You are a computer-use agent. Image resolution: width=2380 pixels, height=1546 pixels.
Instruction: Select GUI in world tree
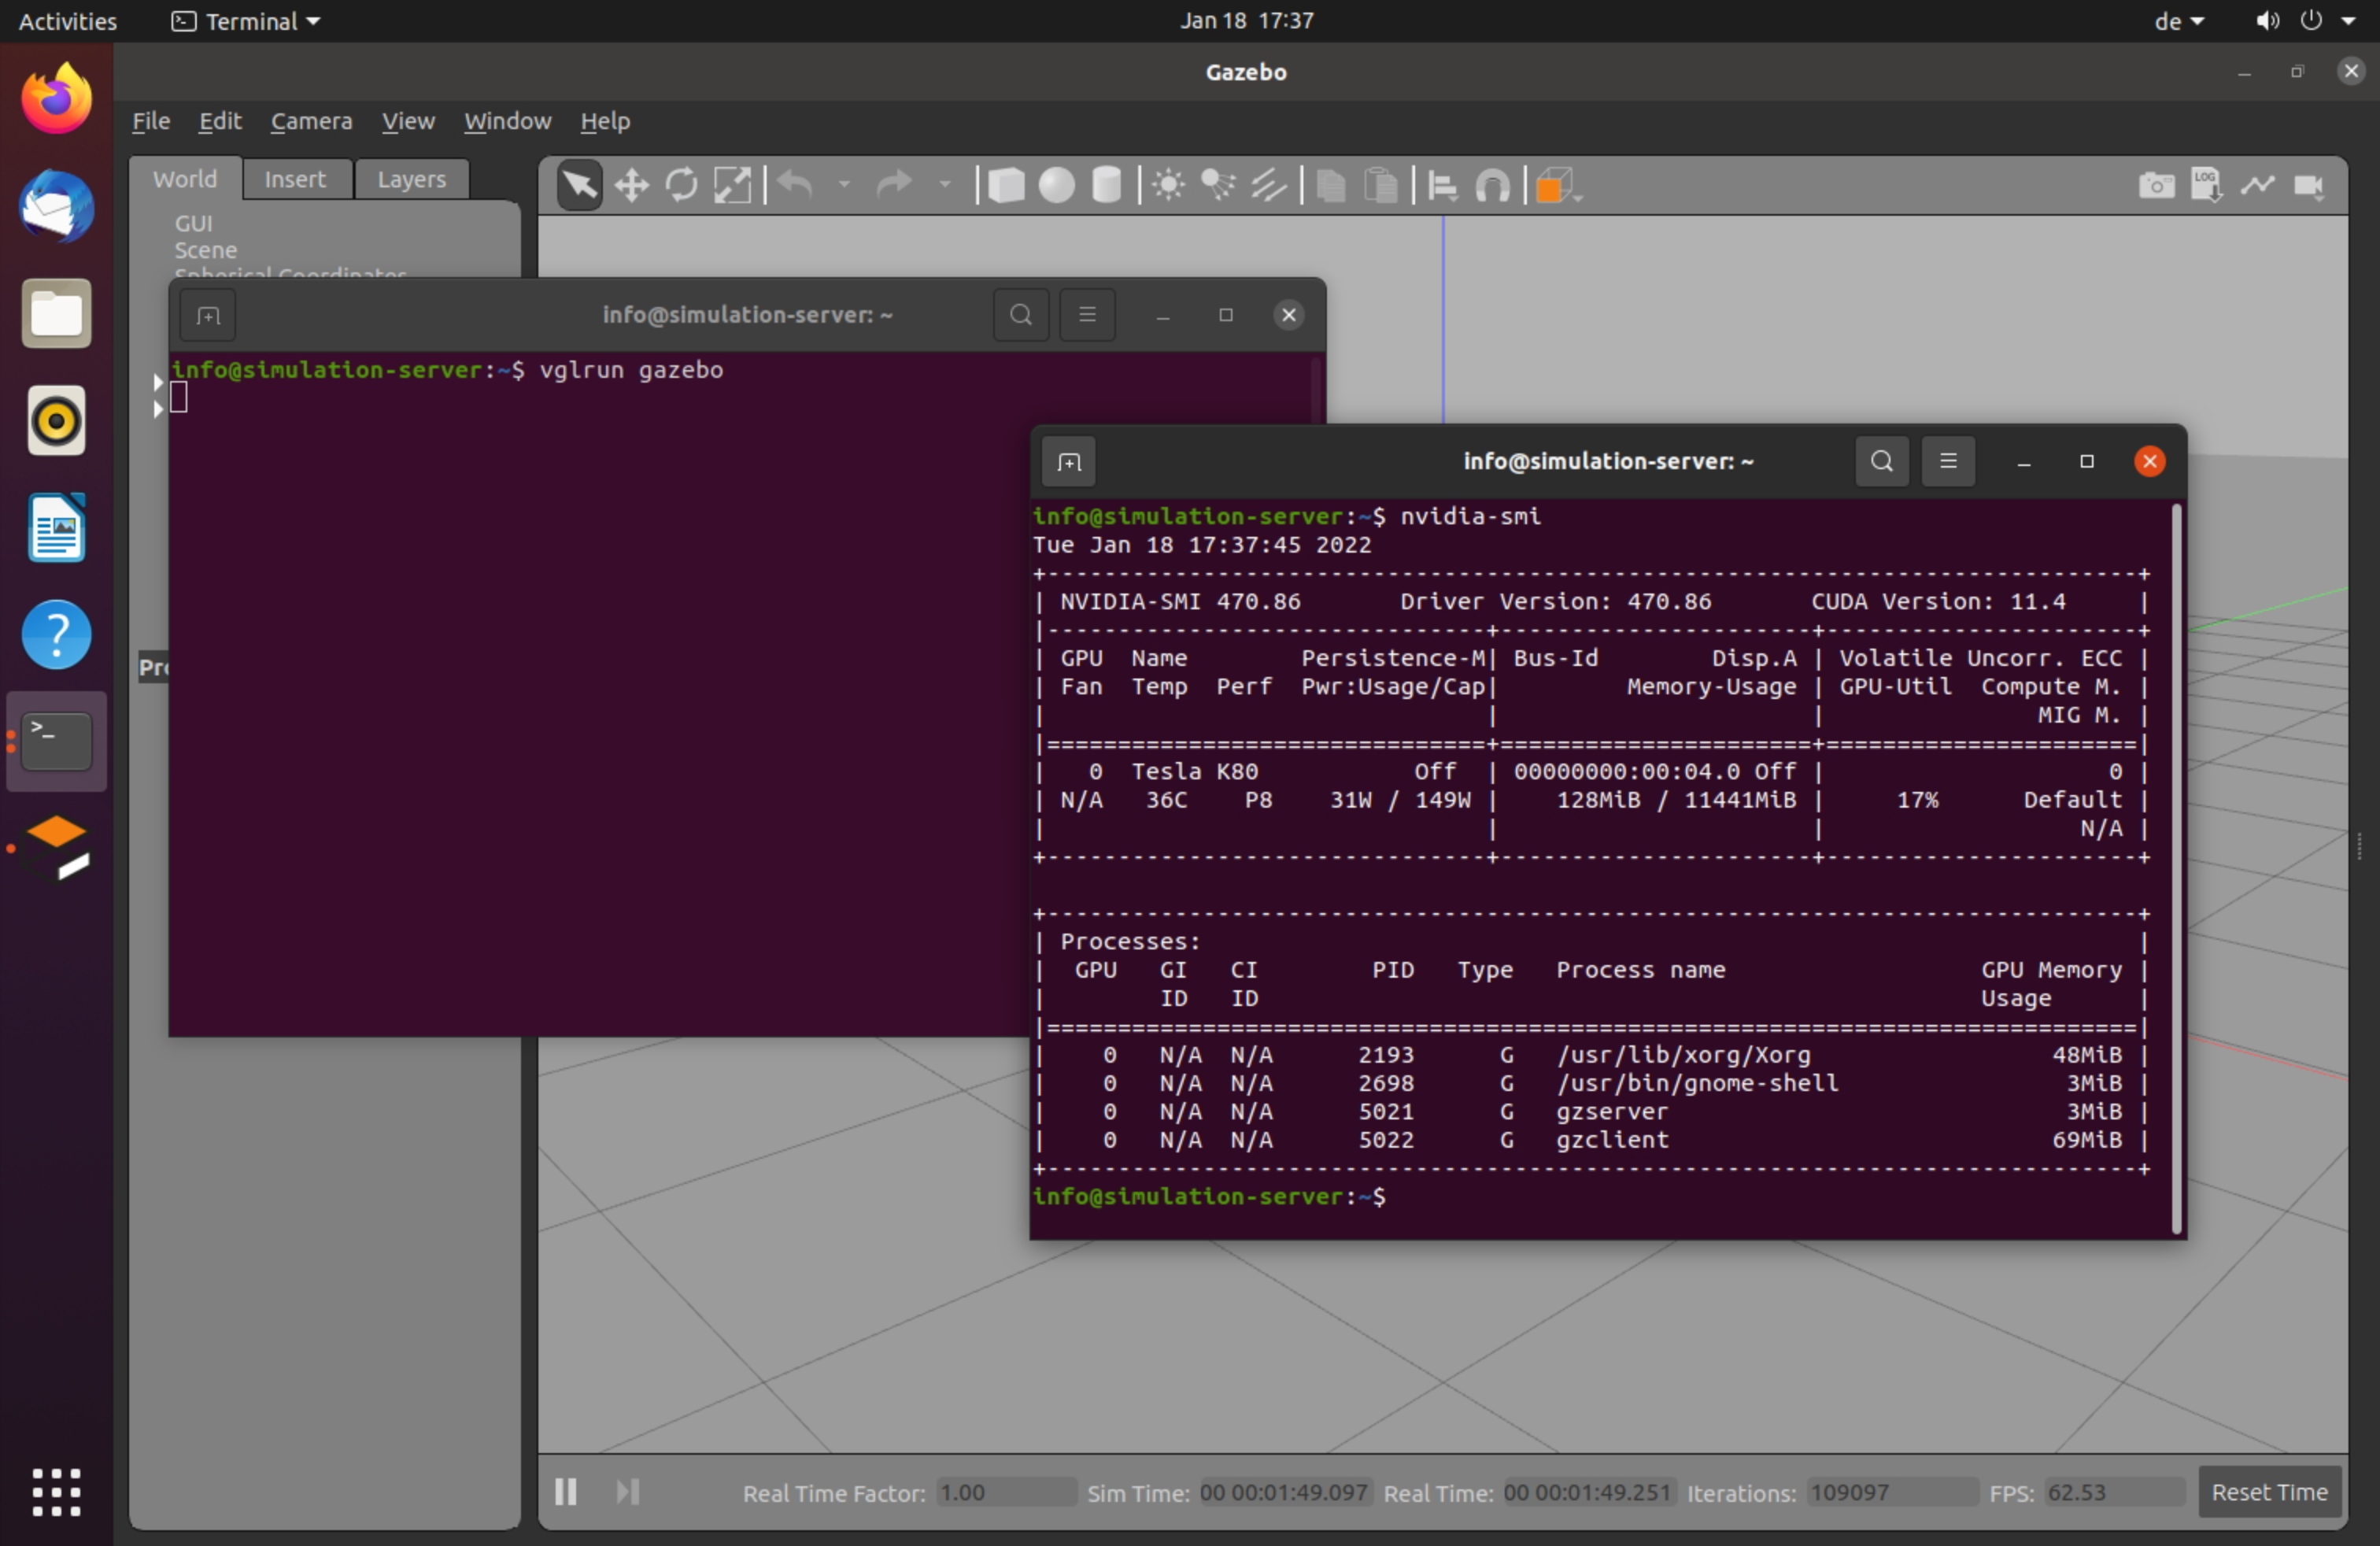click(x=193, y=224)
